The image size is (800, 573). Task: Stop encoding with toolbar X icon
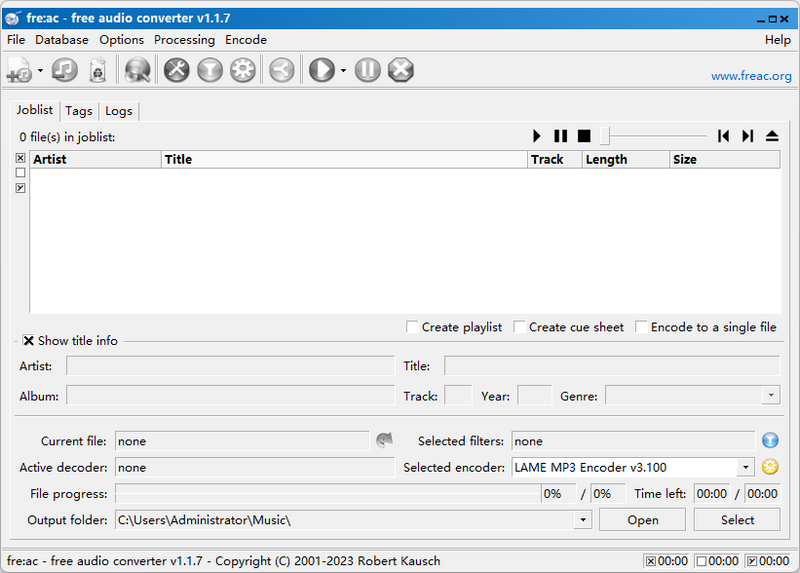tap(401, 70)
